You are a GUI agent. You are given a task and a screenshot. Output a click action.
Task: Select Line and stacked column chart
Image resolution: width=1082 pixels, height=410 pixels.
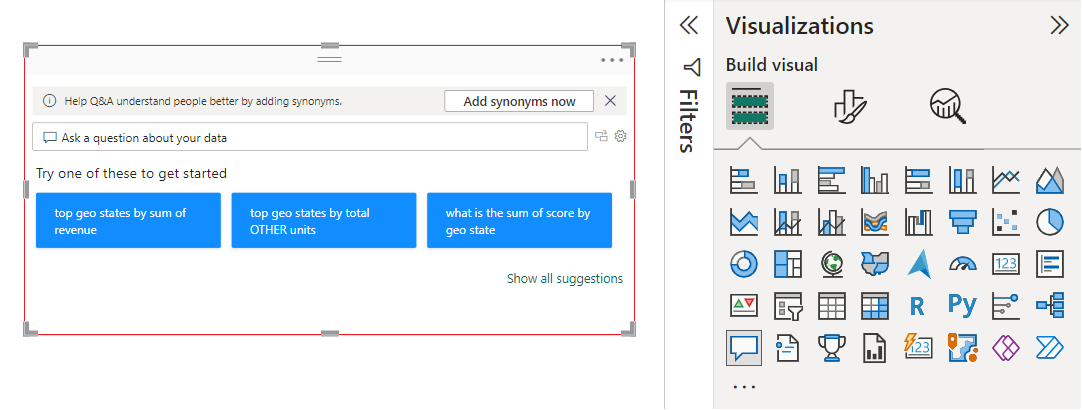pos(787,222)
